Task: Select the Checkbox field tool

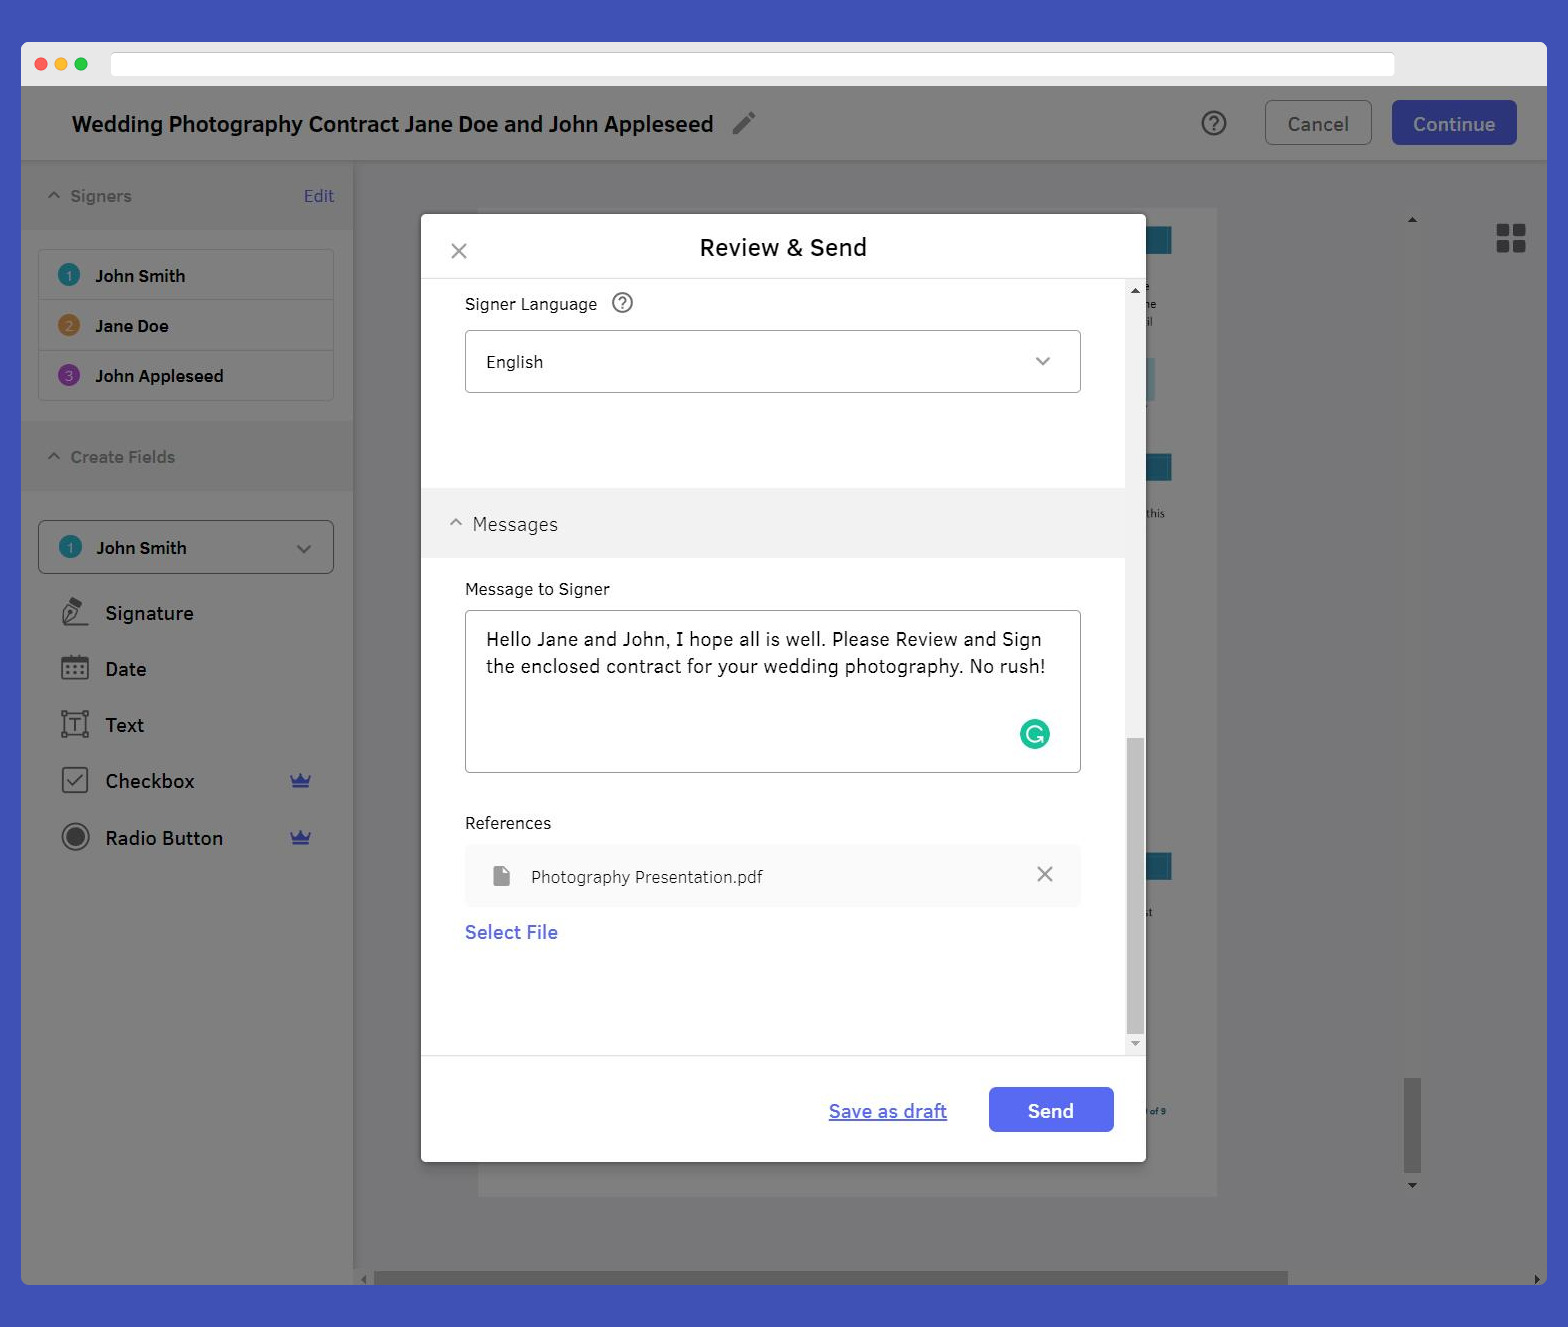Action: click(149, 781)
